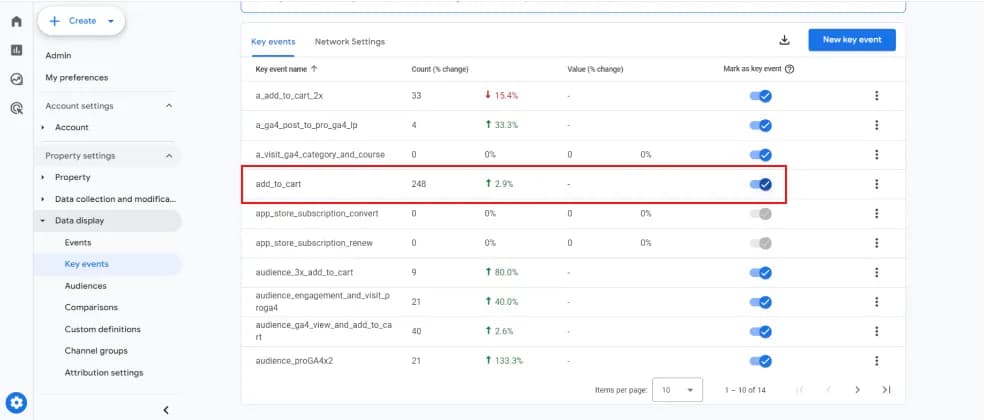Sort by Key event name arrow

coord(314,69)
